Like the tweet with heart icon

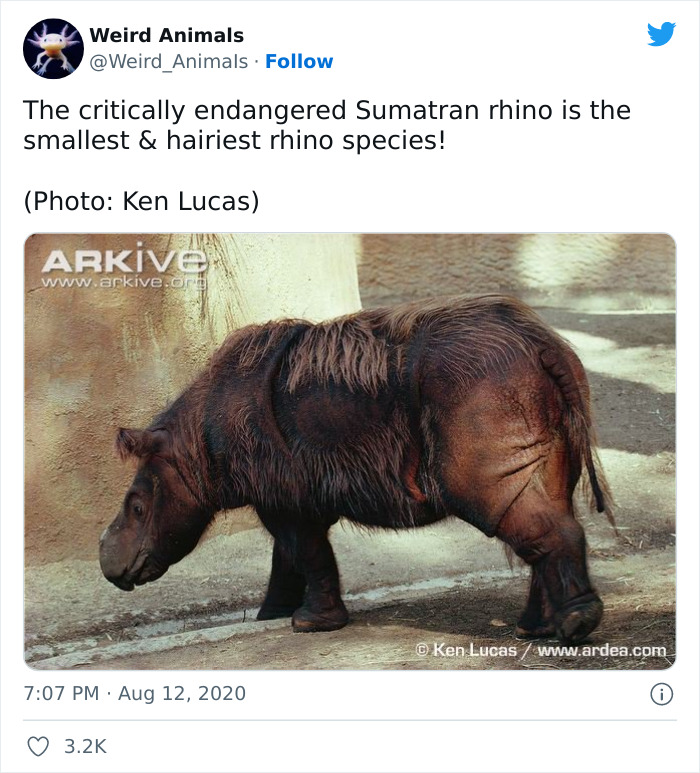[38, 746]
